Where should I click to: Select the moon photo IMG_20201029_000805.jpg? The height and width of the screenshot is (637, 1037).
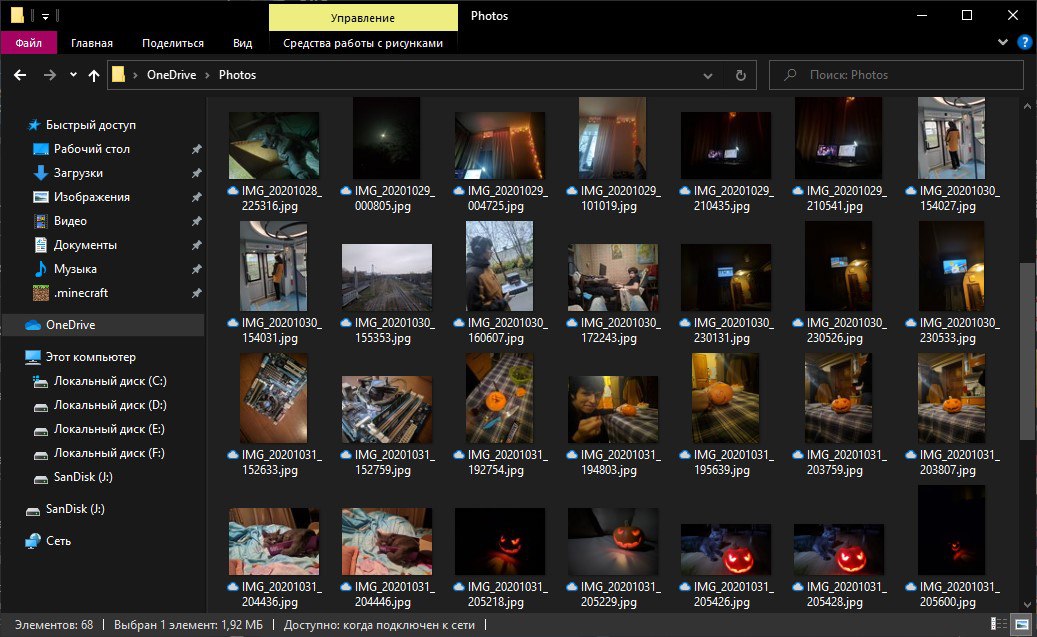pyautogui.click(x=386, y=138)
